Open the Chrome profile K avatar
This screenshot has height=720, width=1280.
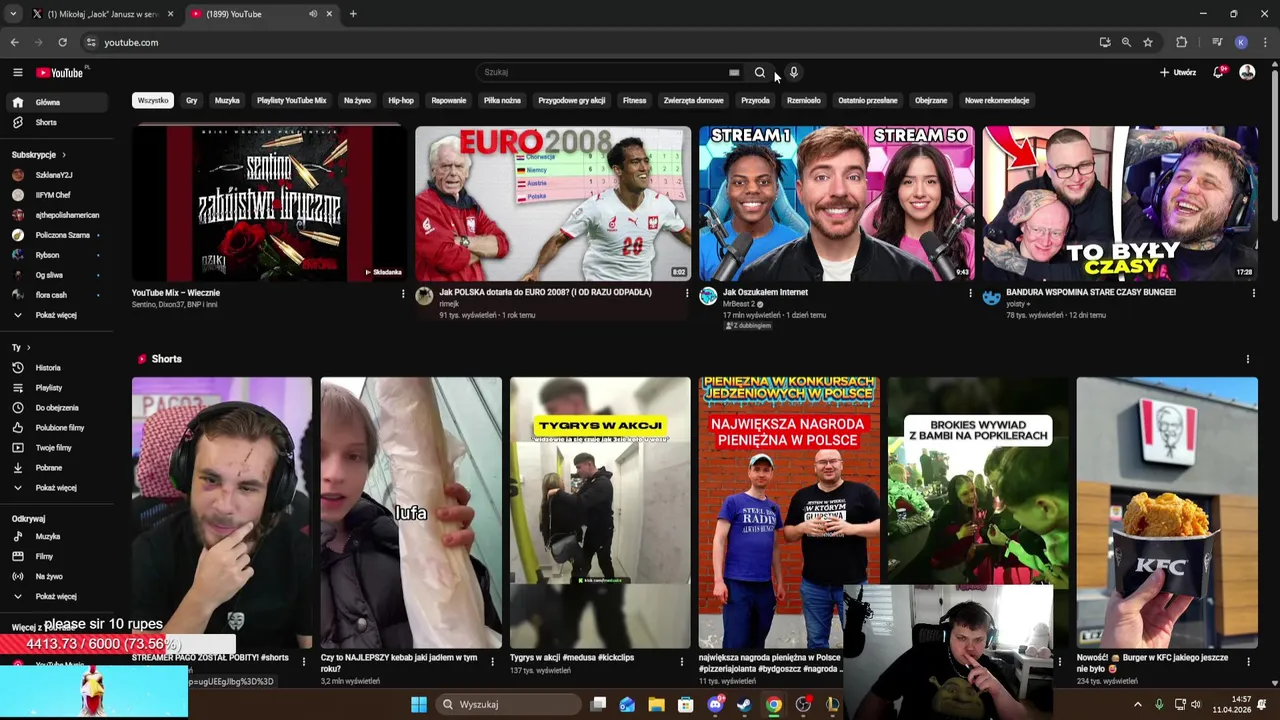(x=1241, y=42)
